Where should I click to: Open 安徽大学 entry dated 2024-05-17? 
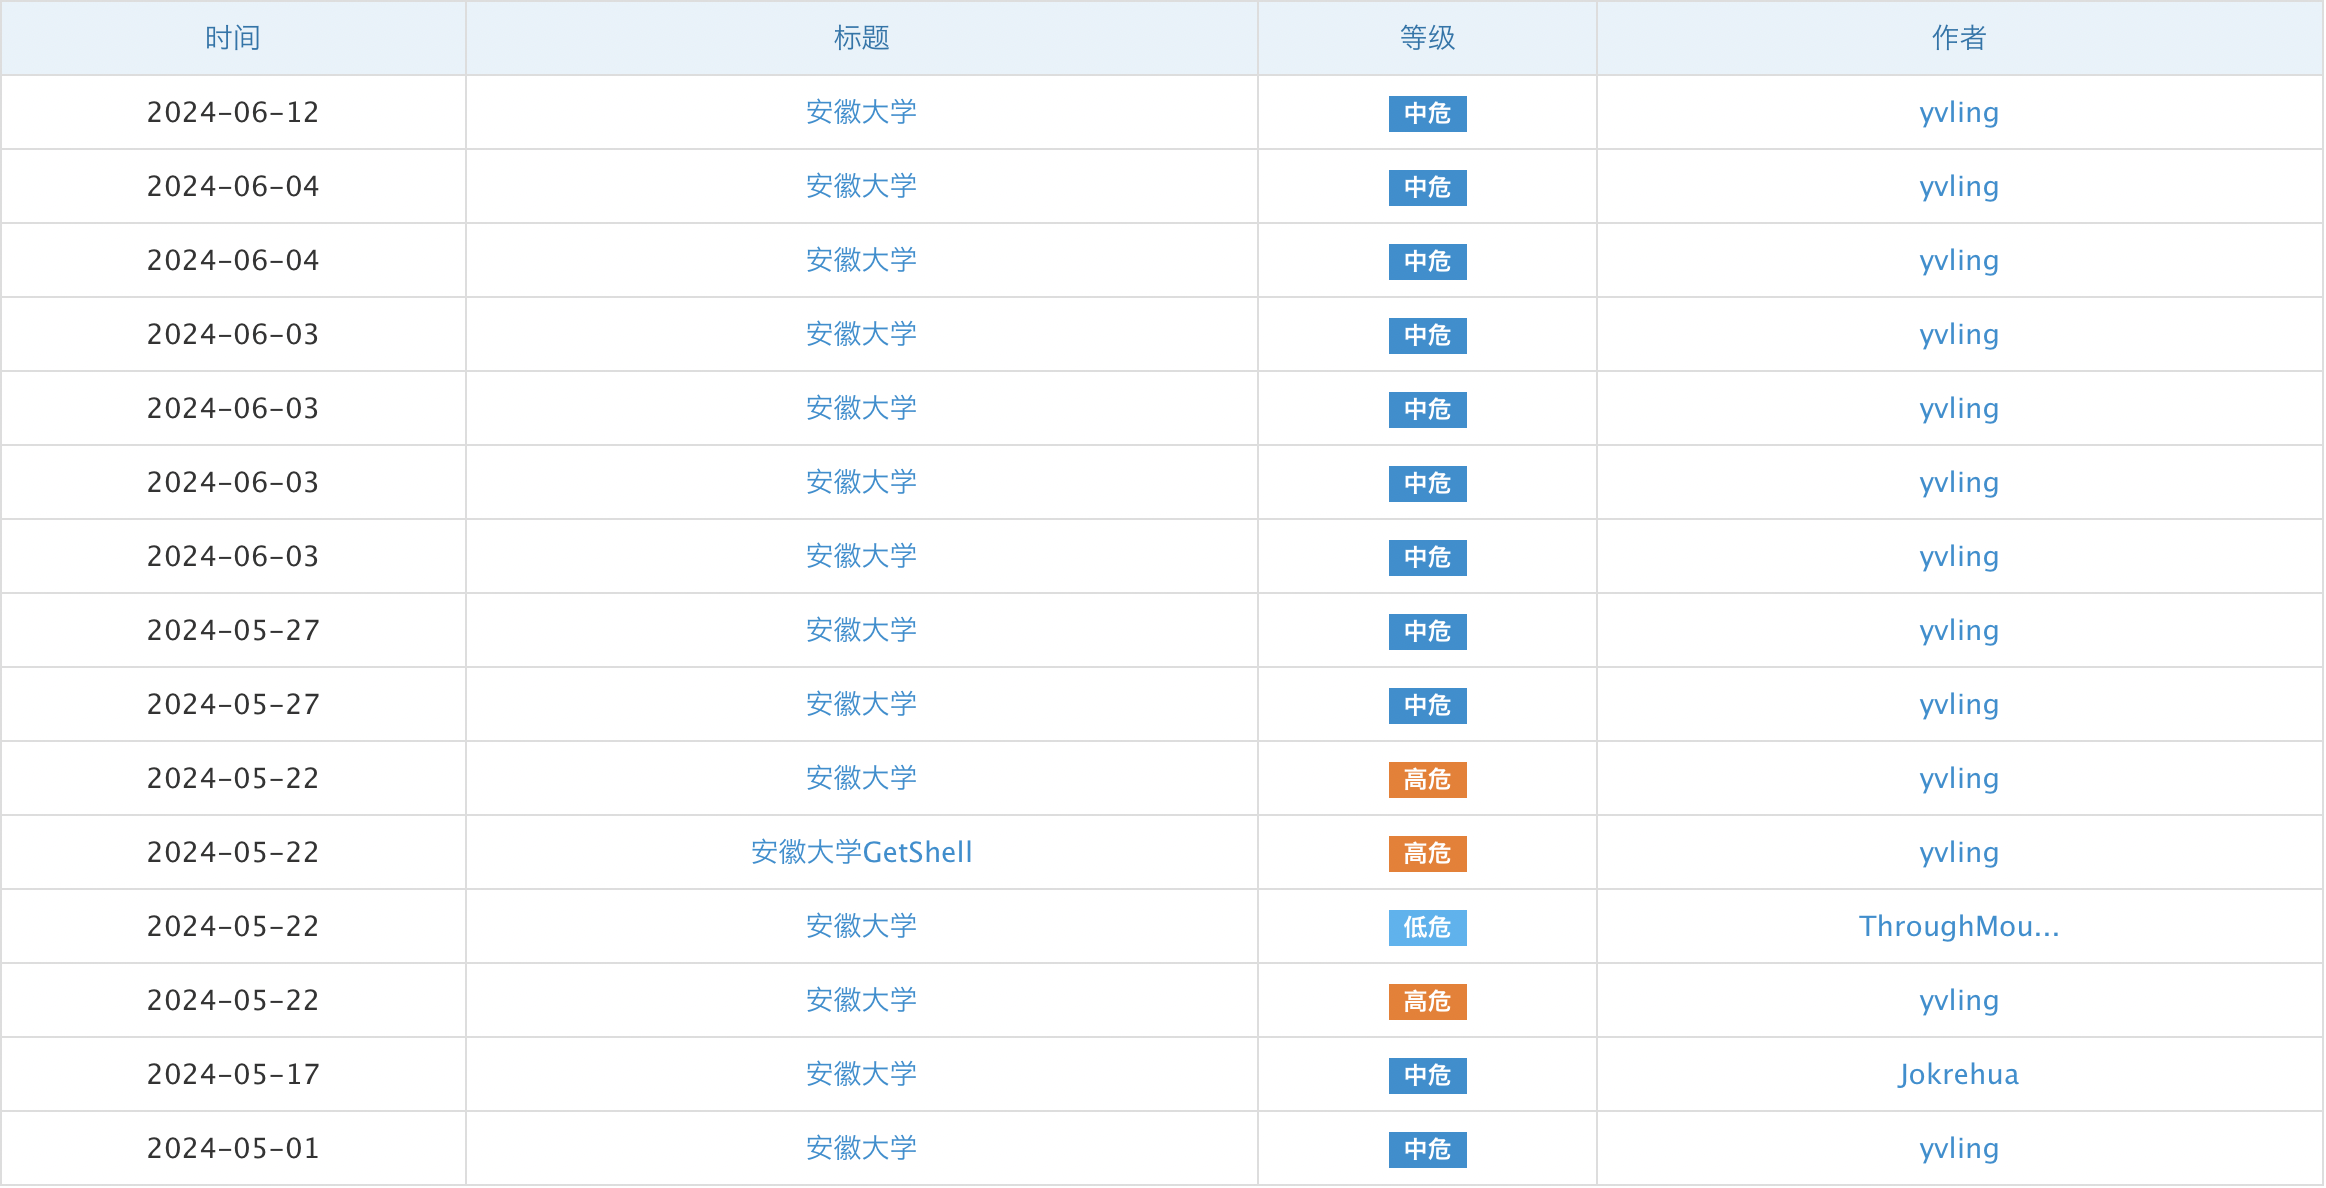click(x=861, y=1074)
